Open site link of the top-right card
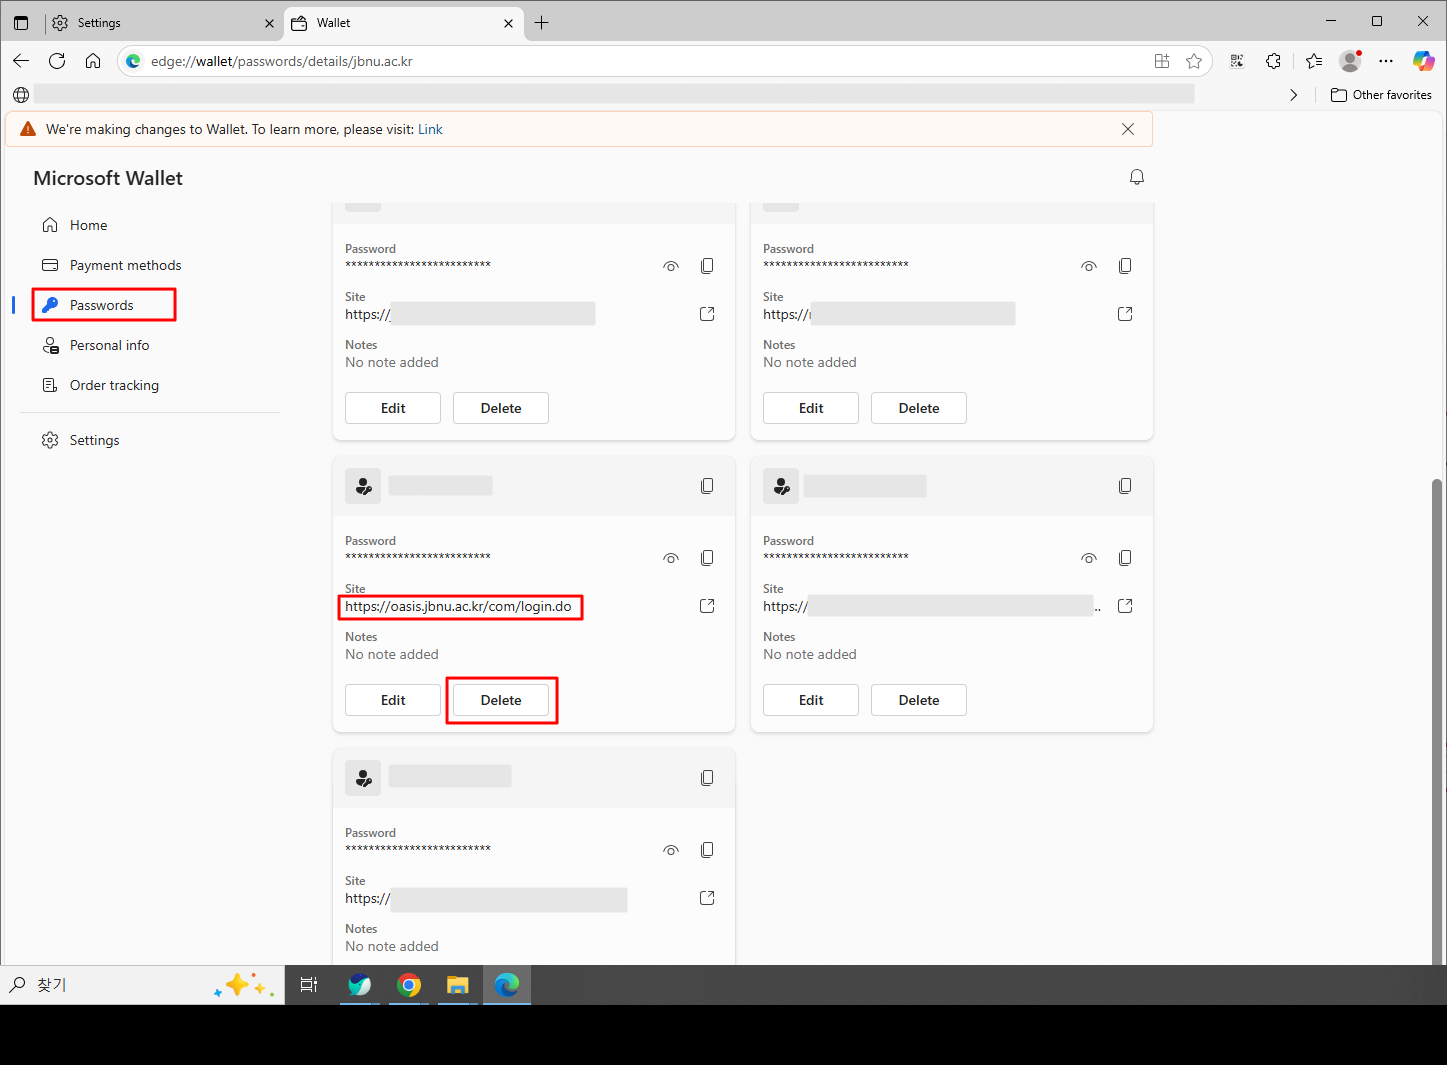Viewport: 1447px width, 1065px height. click(1125, 314)
